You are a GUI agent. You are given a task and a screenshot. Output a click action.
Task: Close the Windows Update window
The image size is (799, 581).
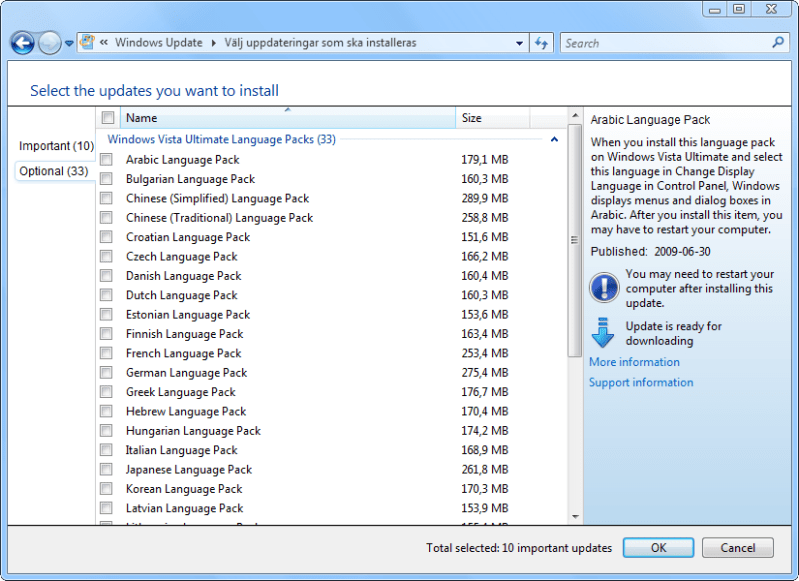[x=771, y=9]
